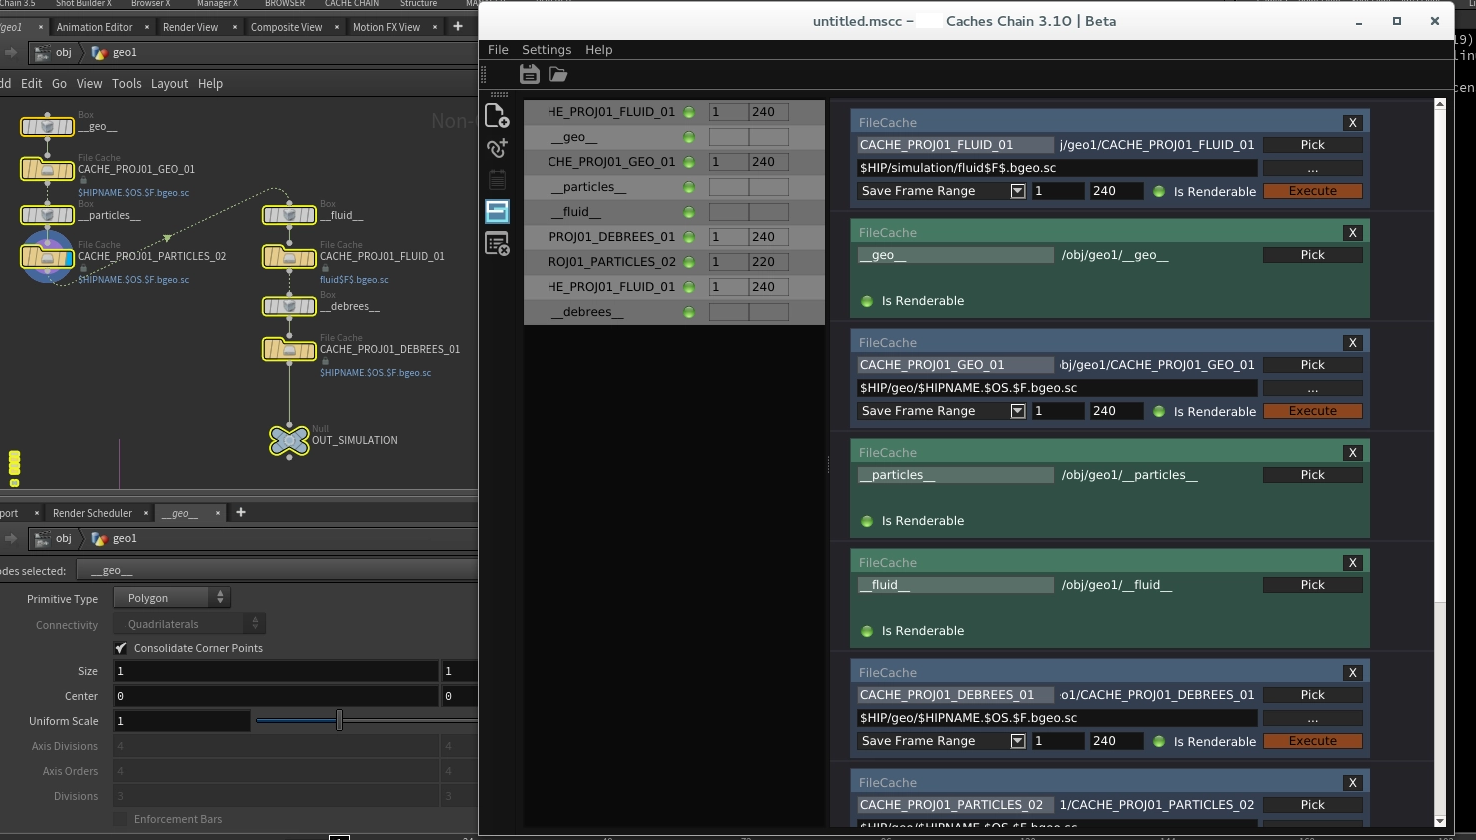Toggle green light on PROJ01_DEBREES_01 row
The width and height of the screenshot is (1476, 840).
[x=689, y=237]
